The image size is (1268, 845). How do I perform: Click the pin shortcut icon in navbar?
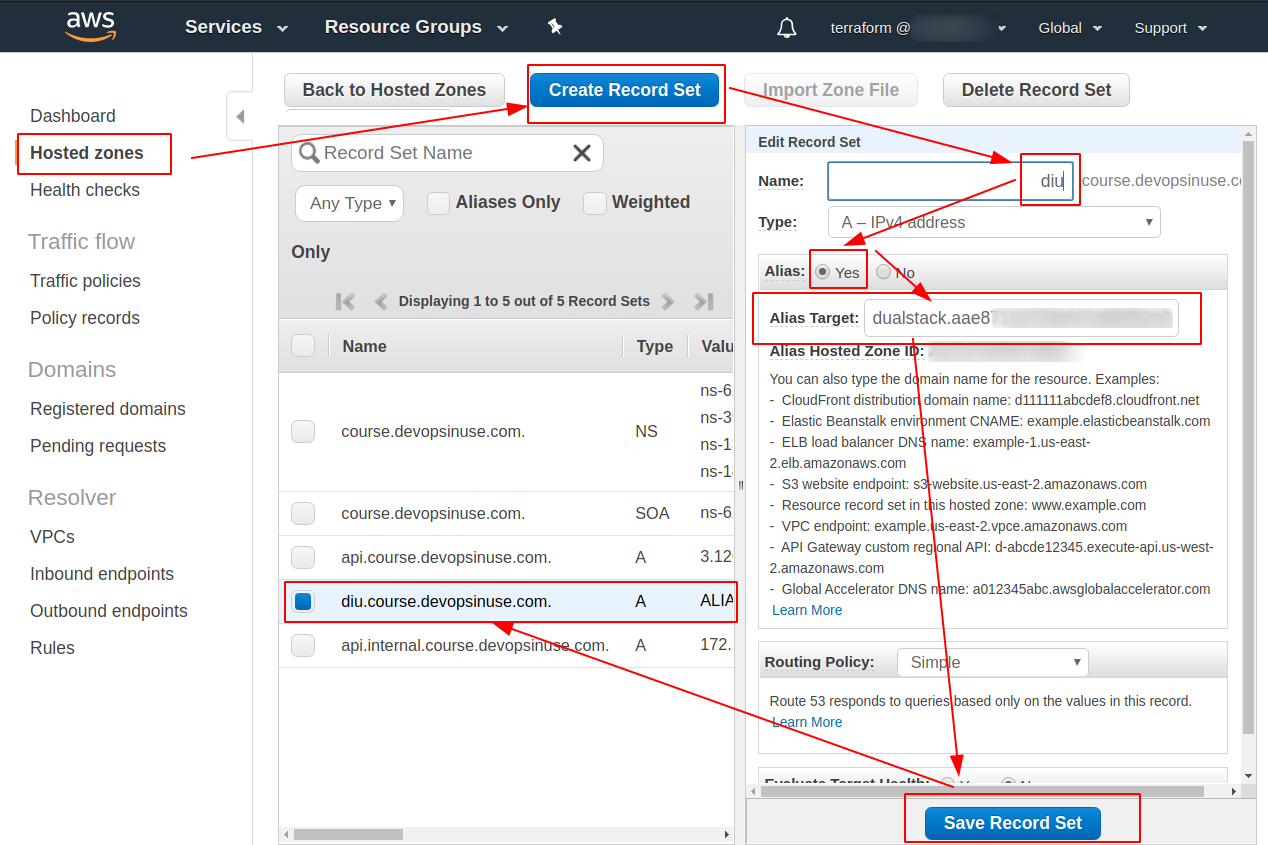tap(555, 27)
